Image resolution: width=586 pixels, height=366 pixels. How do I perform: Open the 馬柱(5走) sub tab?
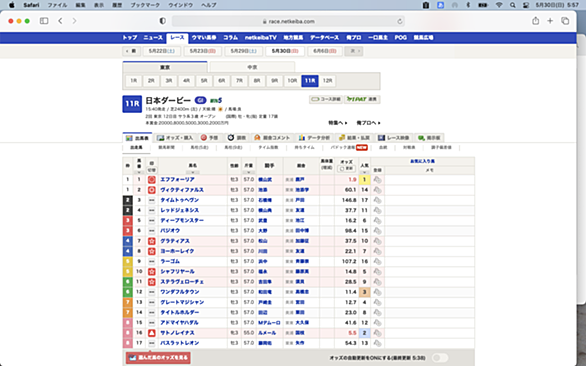point(199,148)
